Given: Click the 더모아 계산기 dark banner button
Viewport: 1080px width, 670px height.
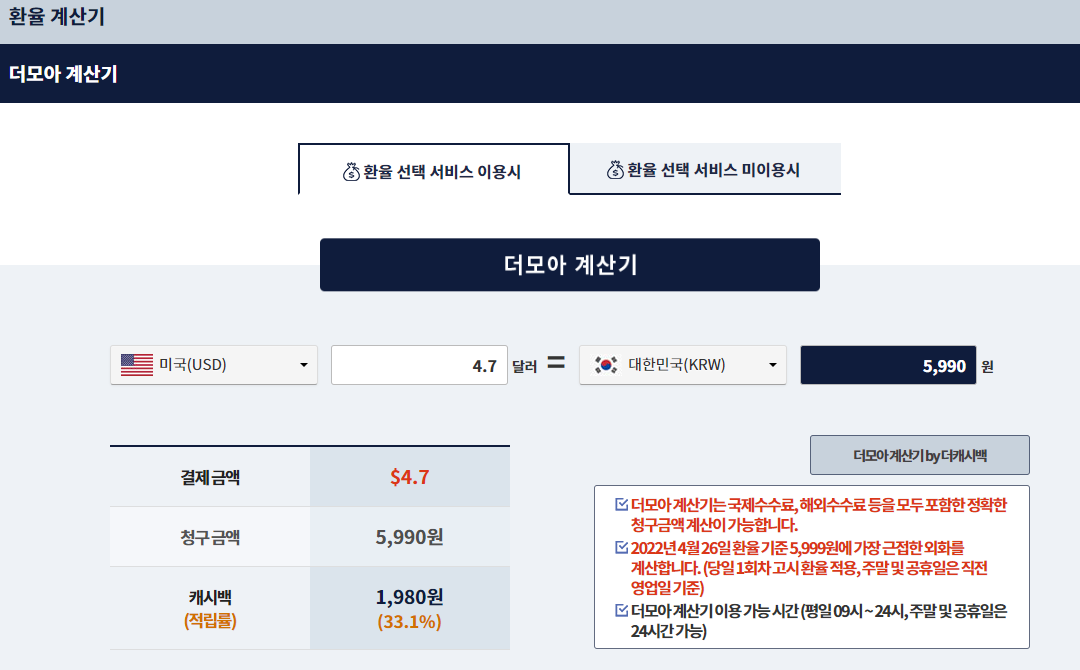Looking at the screenshot, I should [x=570, y=264].
